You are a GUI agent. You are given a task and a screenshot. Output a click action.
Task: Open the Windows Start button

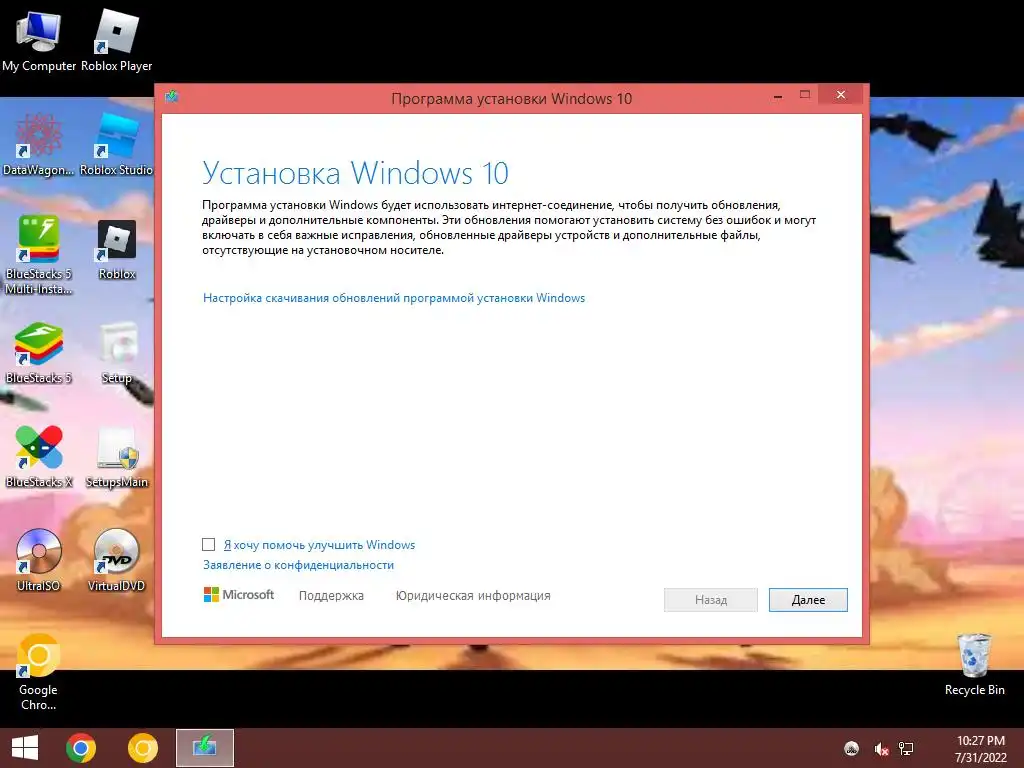(25, 748)
